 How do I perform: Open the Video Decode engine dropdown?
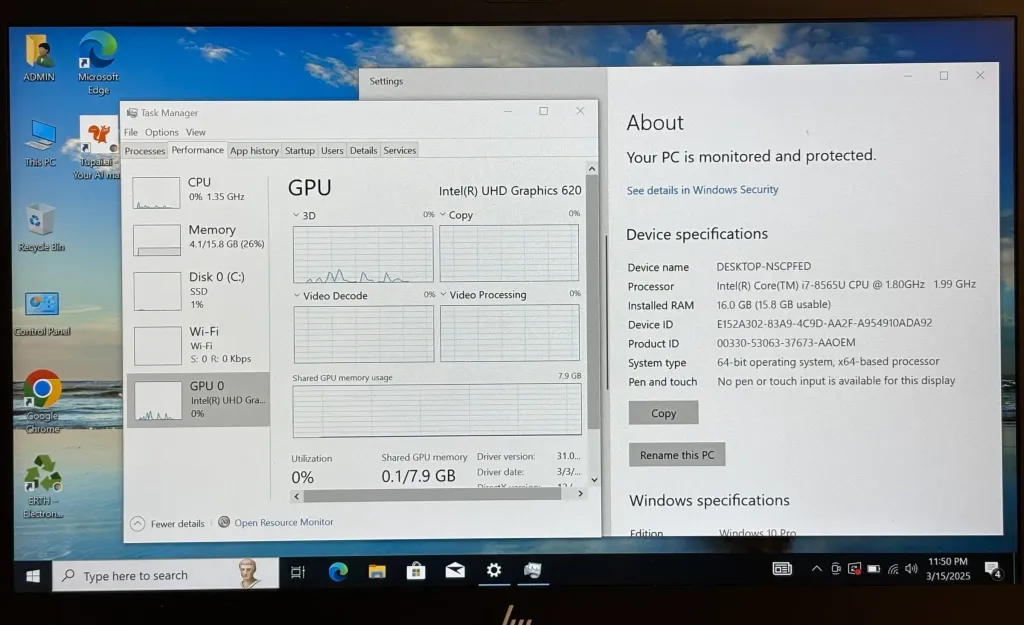pos(297,296)
